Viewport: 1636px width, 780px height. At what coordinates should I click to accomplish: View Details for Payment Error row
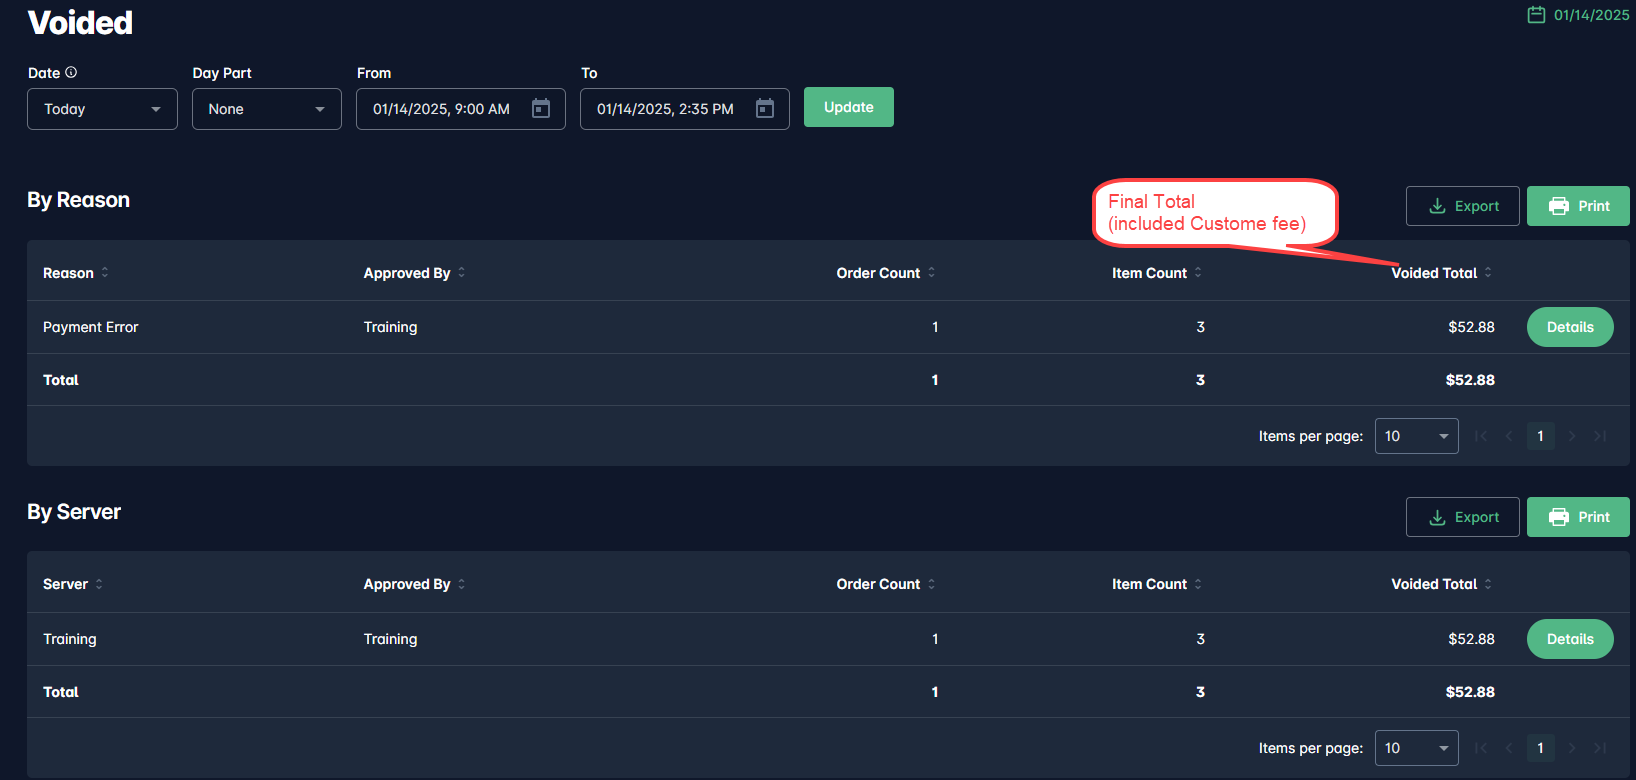(x=1569, y=327)
